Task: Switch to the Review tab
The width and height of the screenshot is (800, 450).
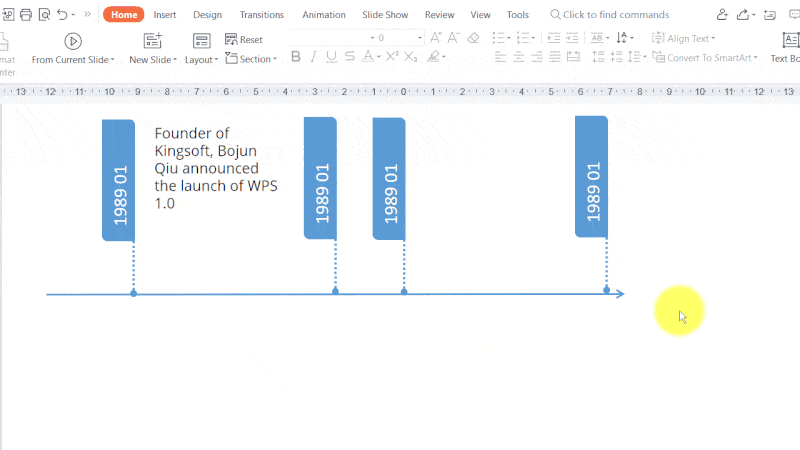Action: click(439, 15)
